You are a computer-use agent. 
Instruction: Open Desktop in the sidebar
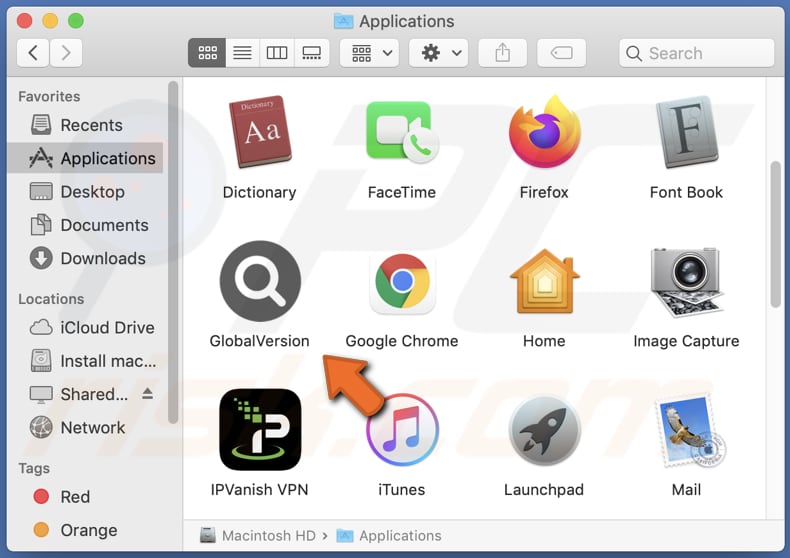point(85,191)
